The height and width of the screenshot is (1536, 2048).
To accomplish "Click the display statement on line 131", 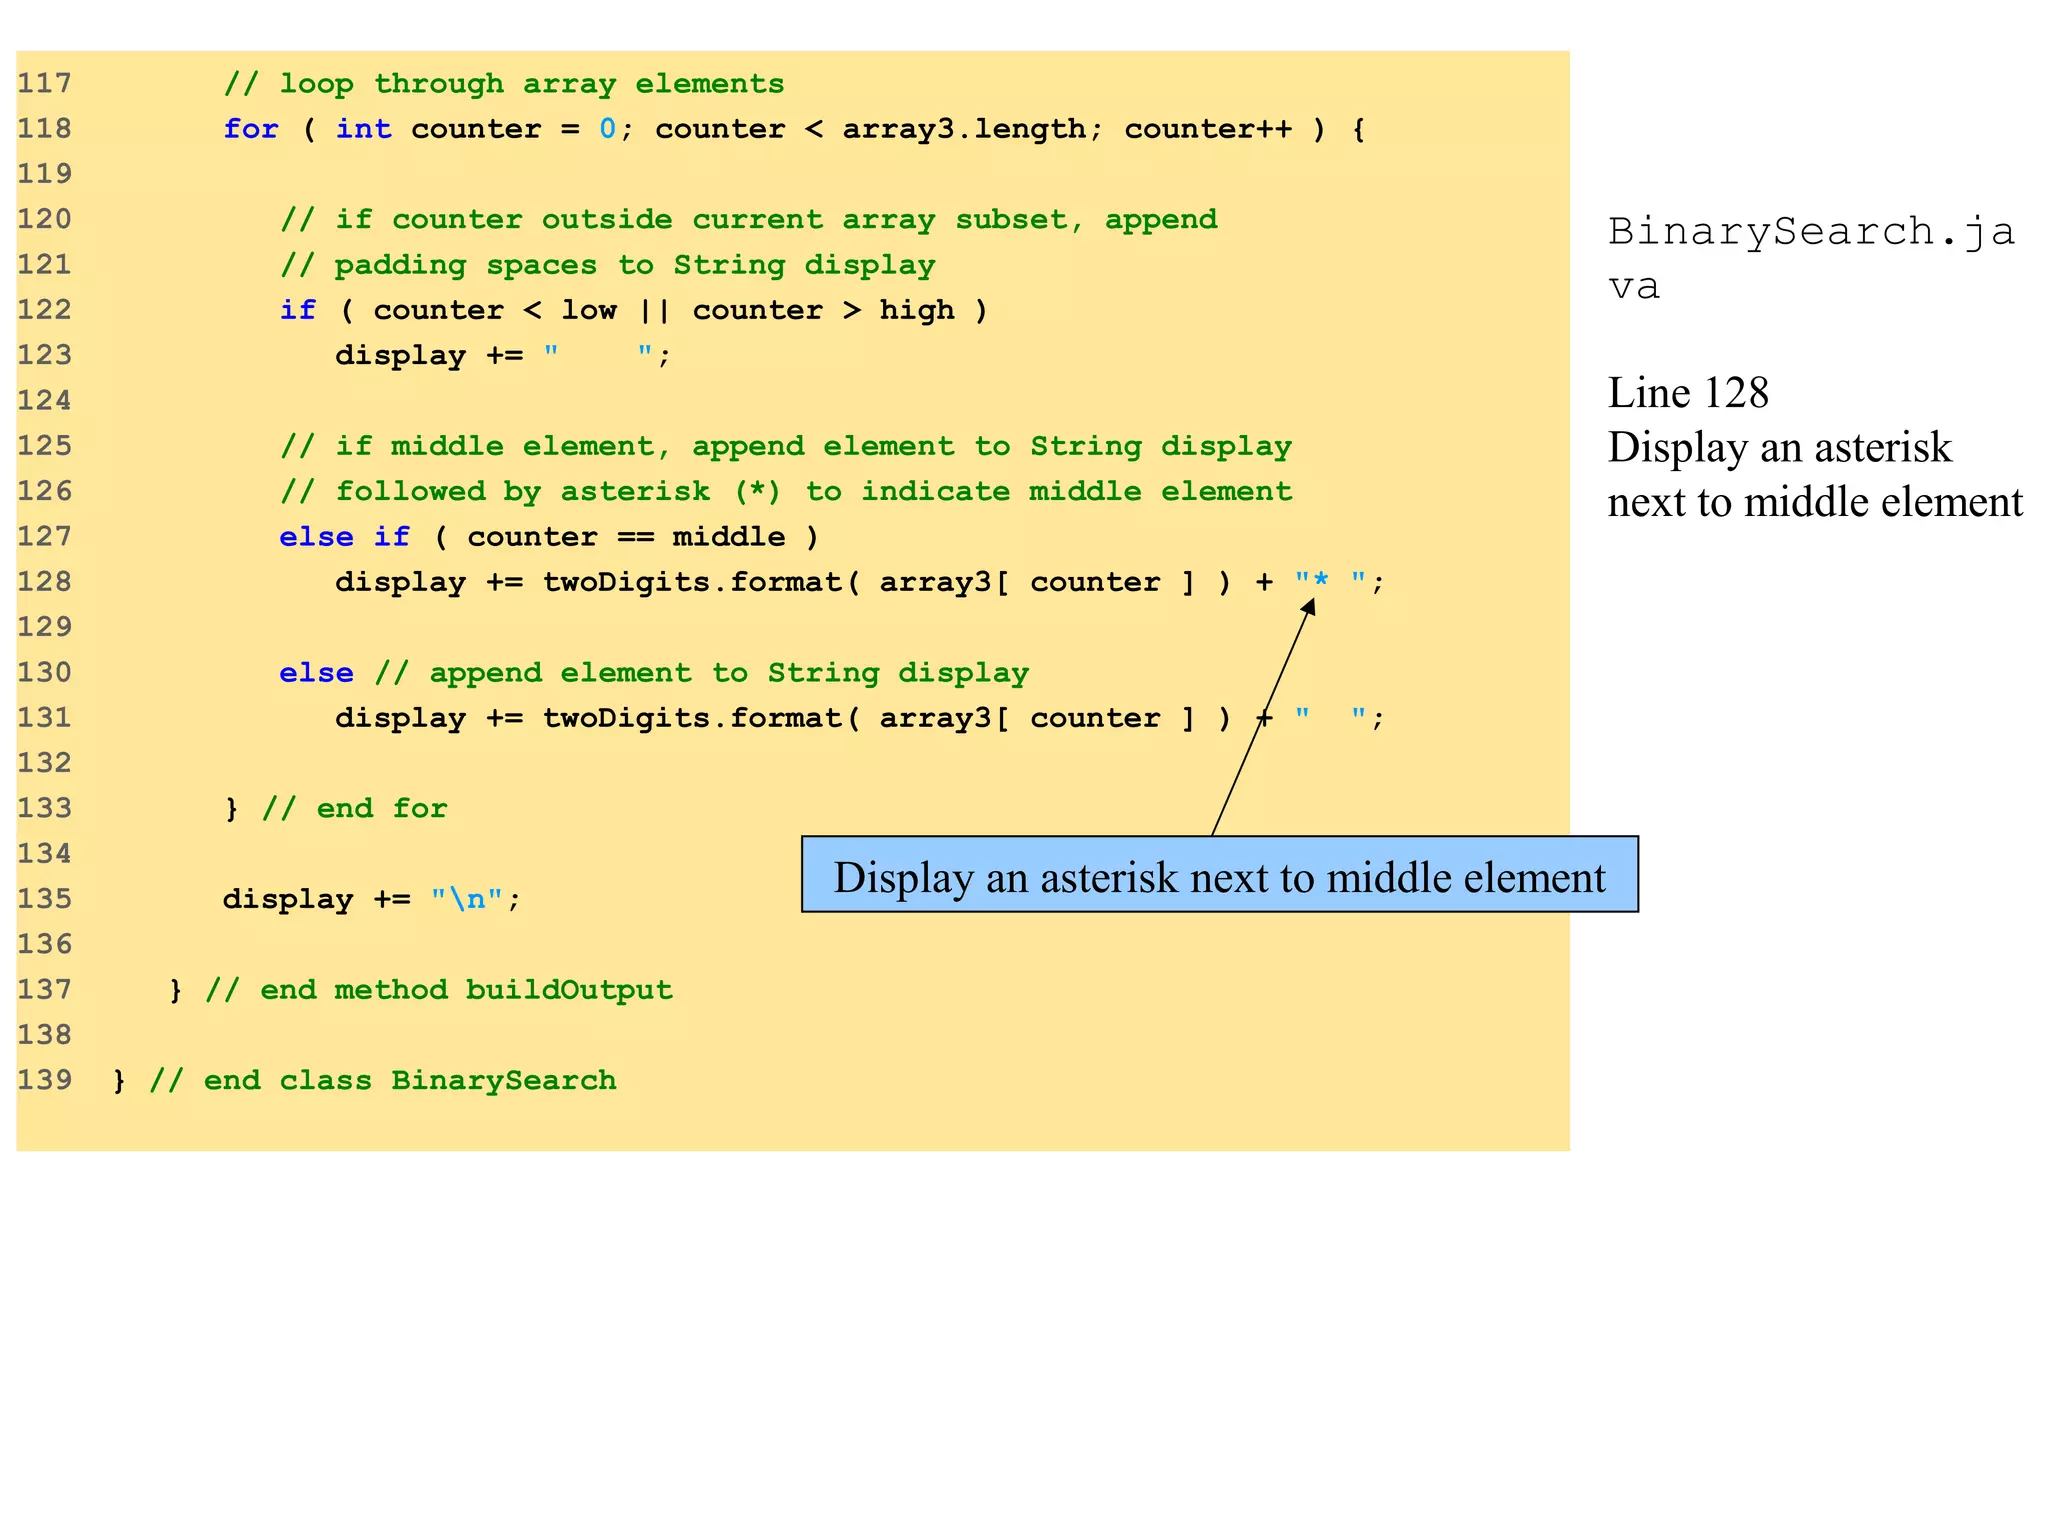I will click(860, 718).
